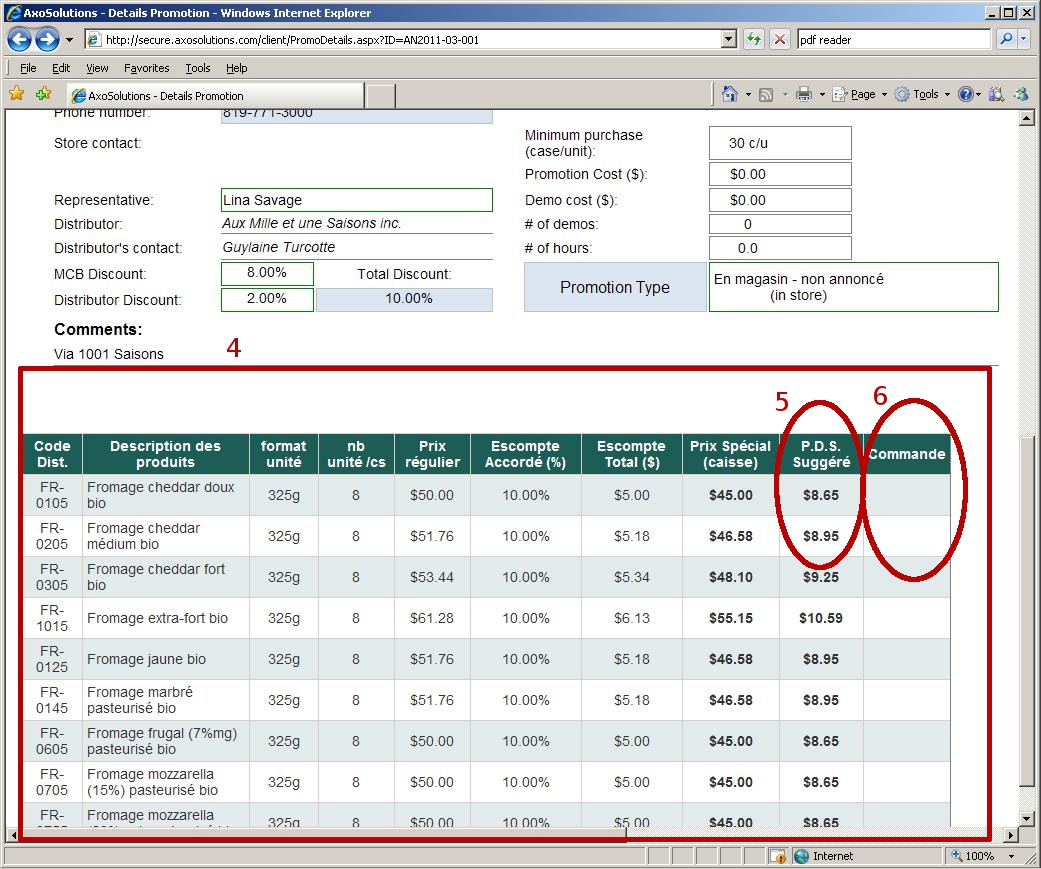The height and width of the screenshot is (869, 1041).
Task: Open the Edit menu
Action: coord(61,68)
